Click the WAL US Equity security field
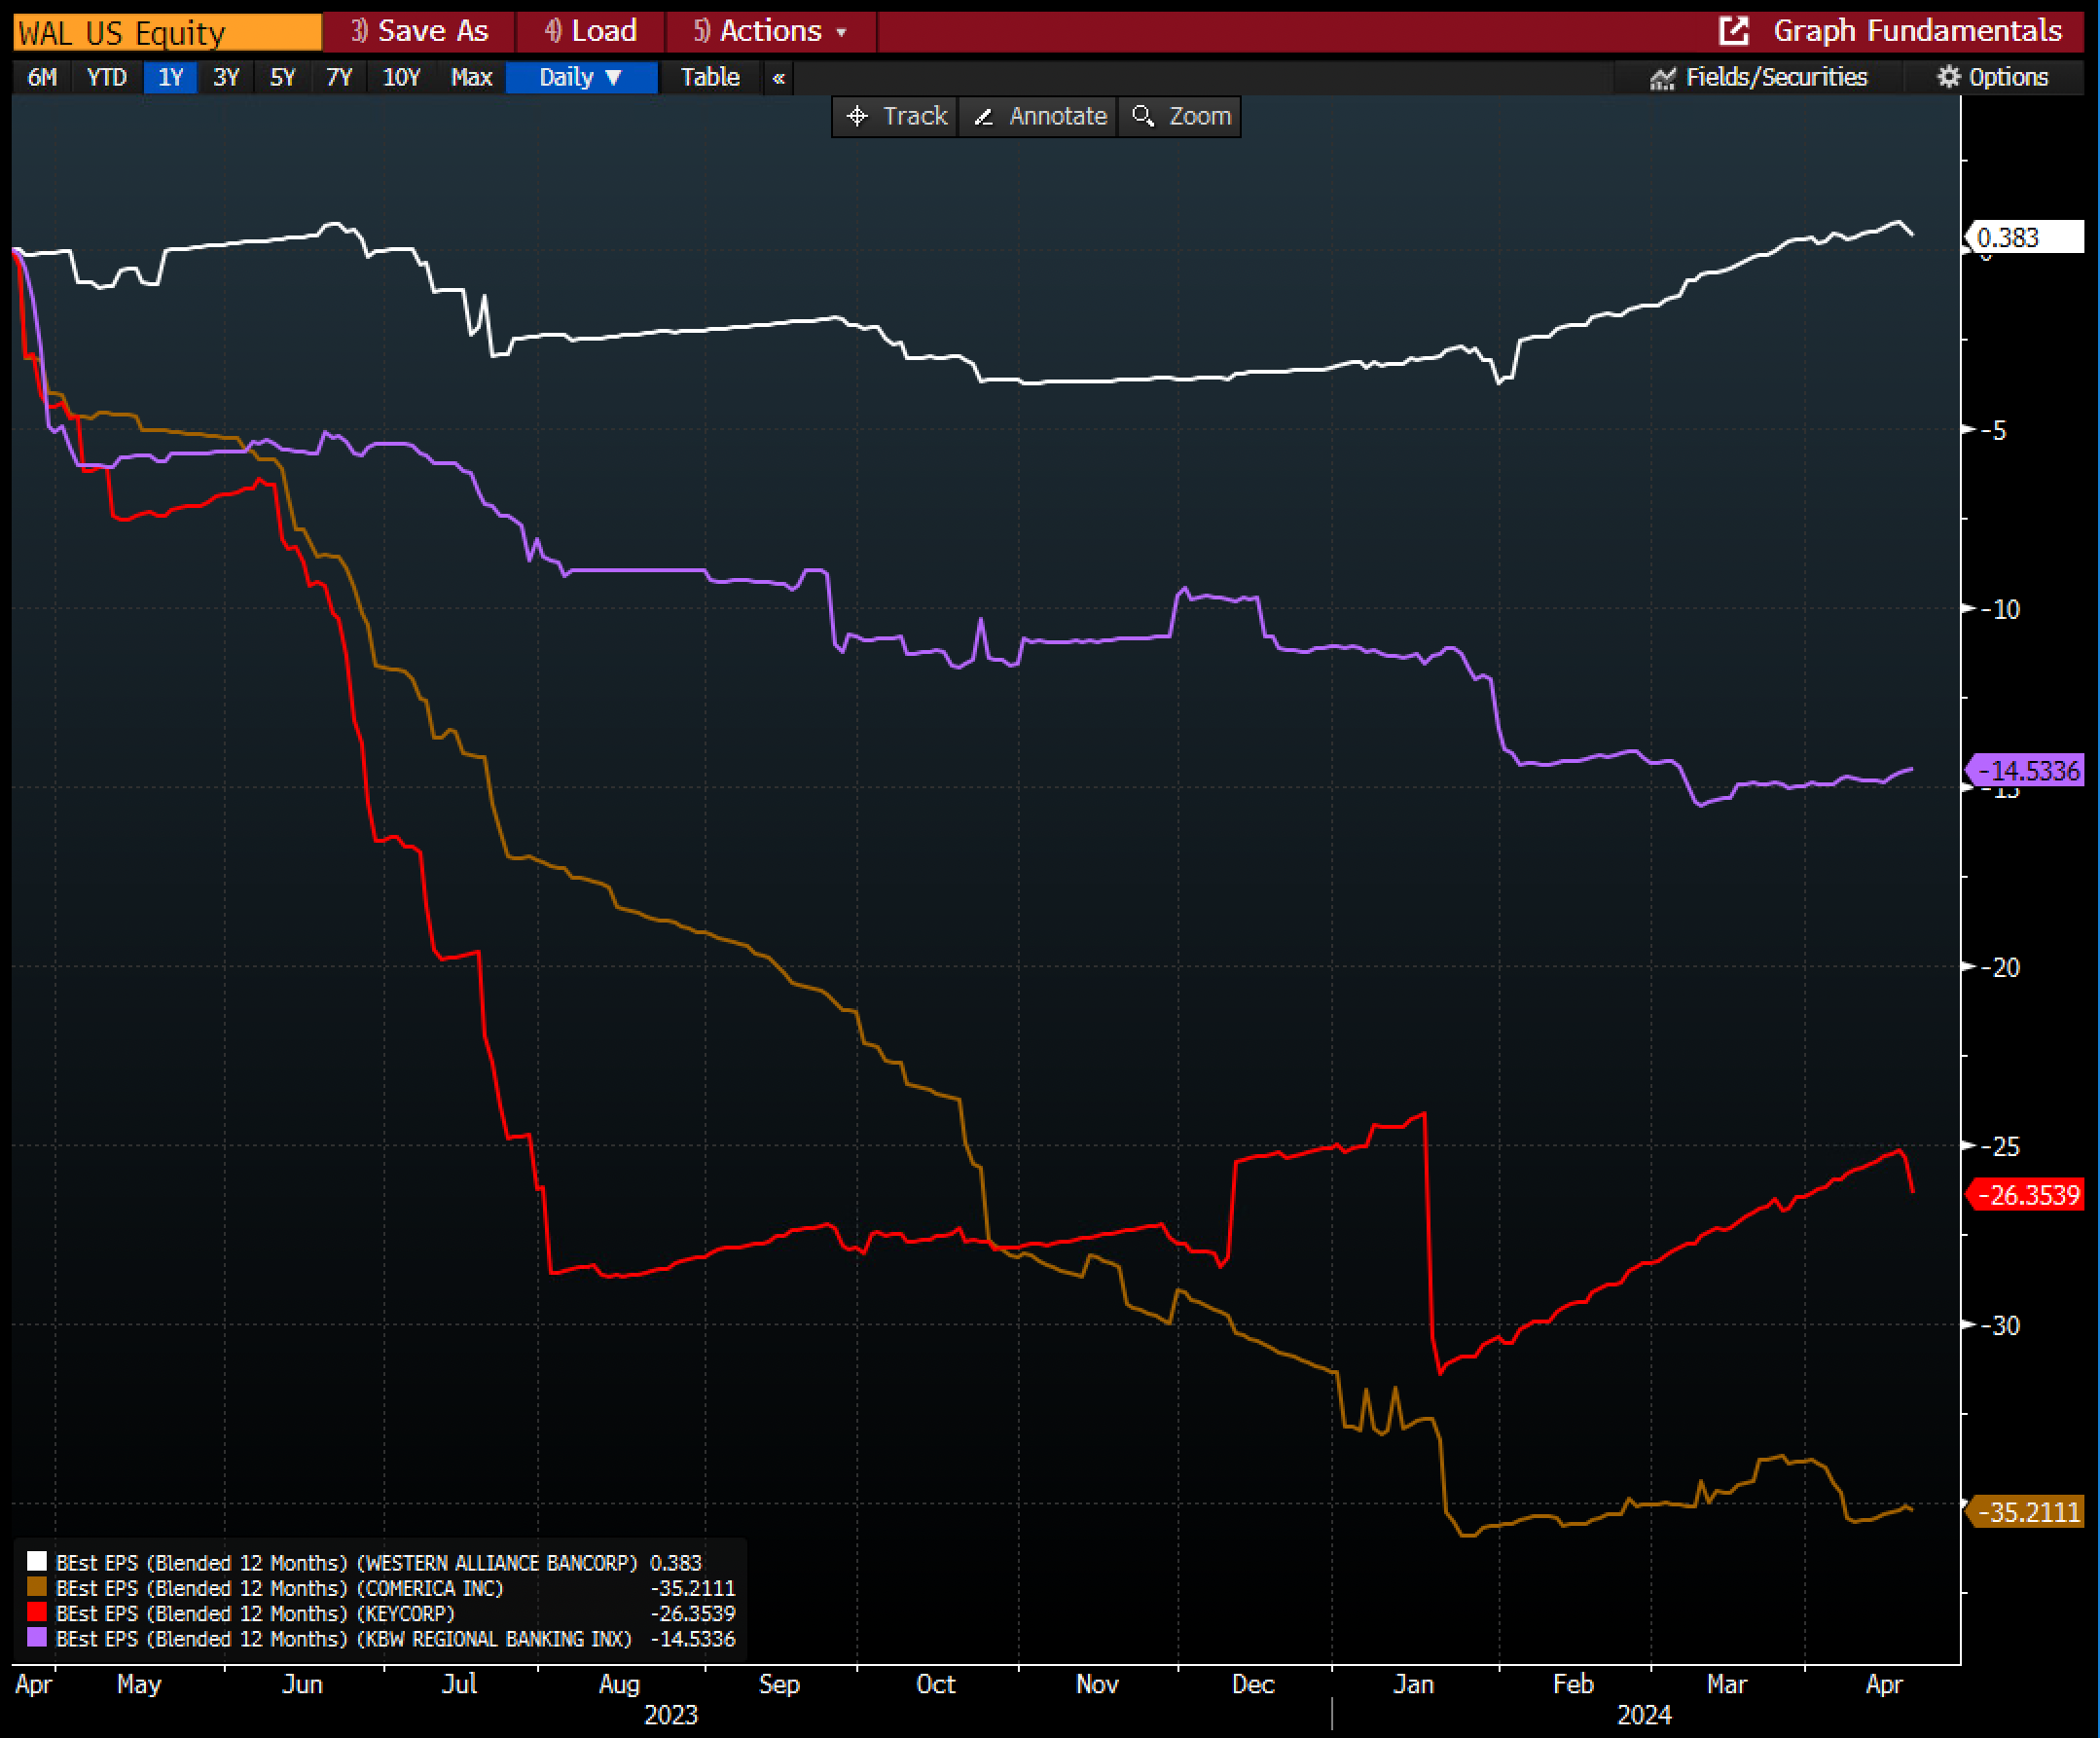2100x1738 pixels. point(167,33)
